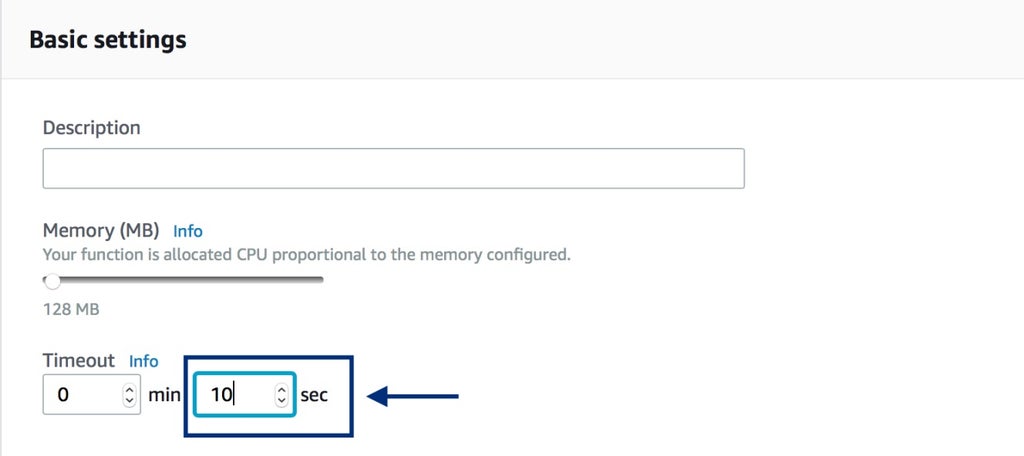
Task: Focus the Timeout minutes field
Action: (x=78, y=394)
